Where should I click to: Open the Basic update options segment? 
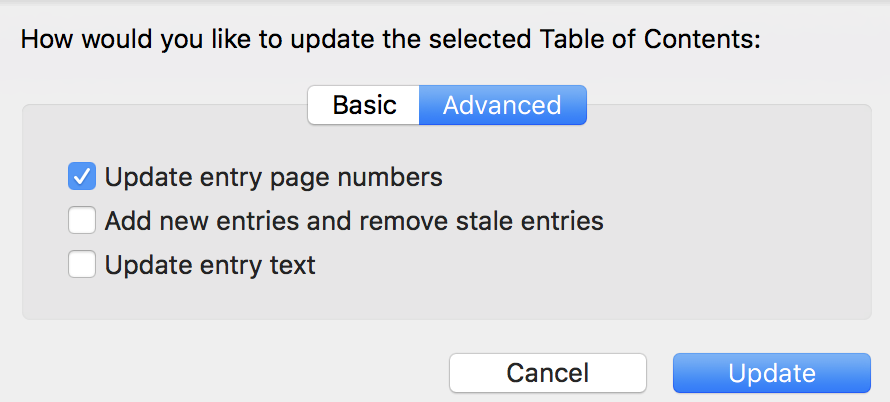pos(364,105)
